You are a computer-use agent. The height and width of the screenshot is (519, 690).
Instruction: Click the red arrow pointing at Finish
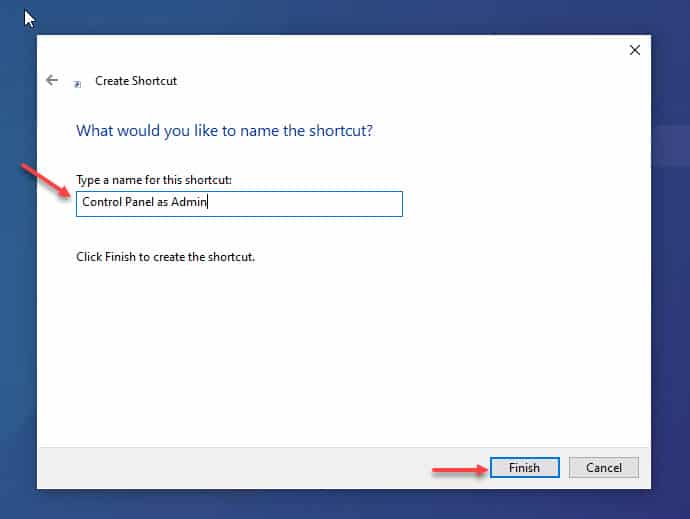460,470
